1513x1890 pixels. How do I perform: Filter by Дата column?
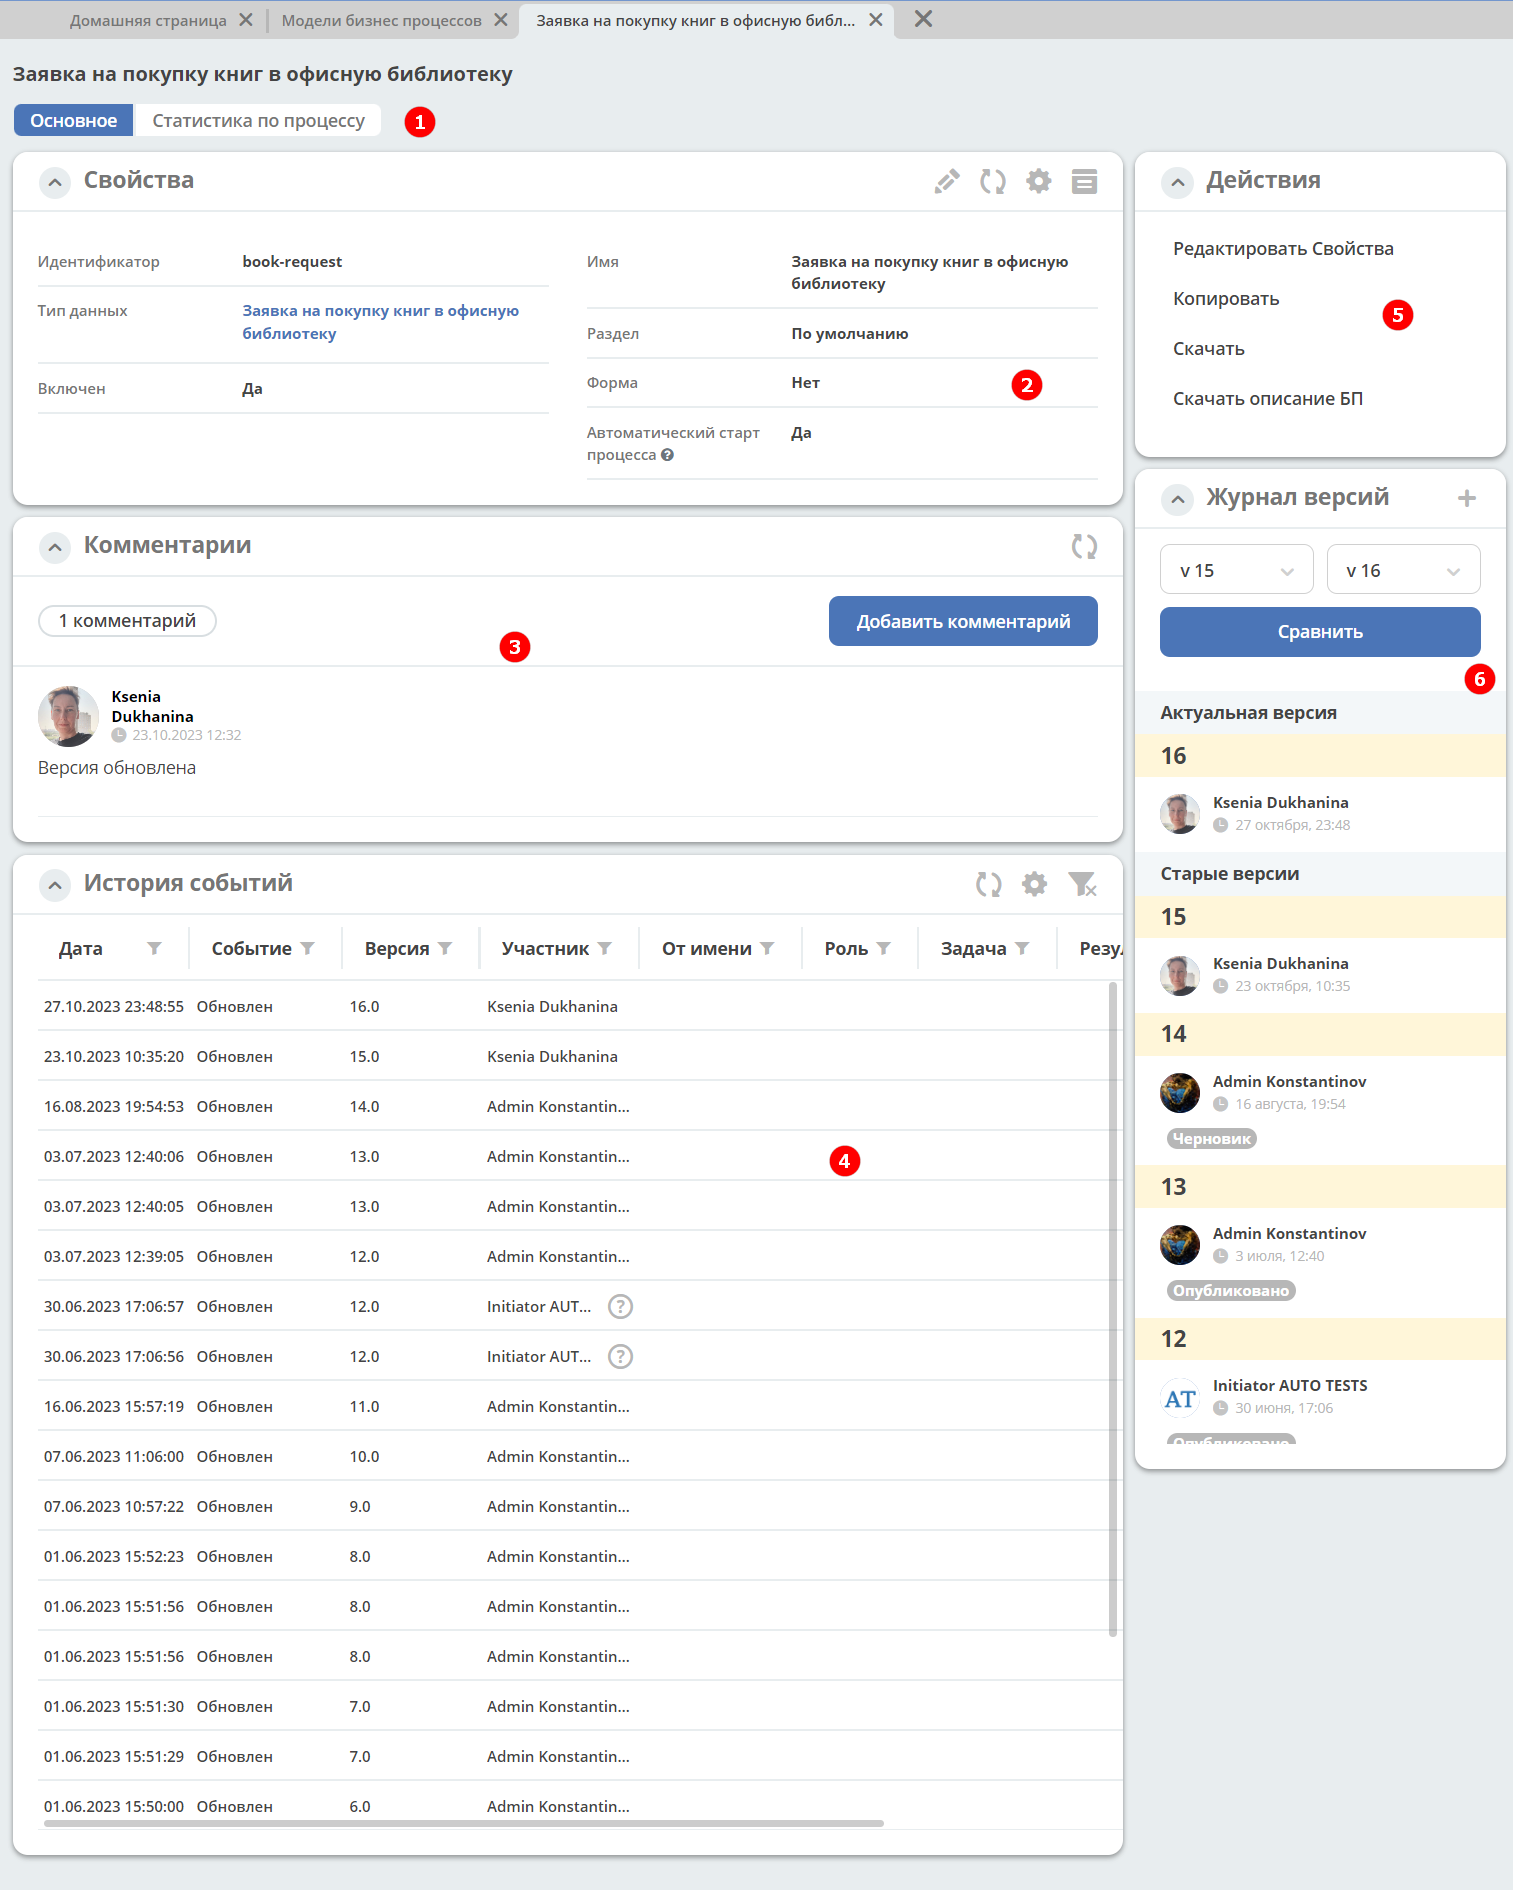pos(154,948)
